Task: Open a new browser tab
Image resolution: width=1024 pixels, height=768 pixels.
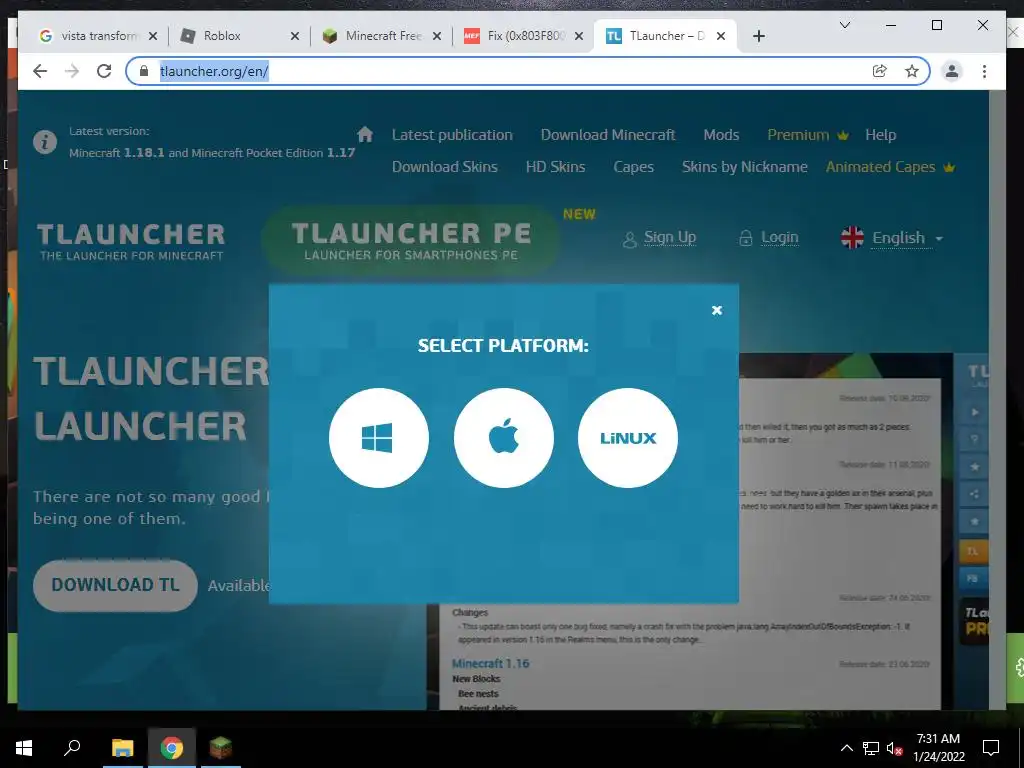Action: [758, 36]
